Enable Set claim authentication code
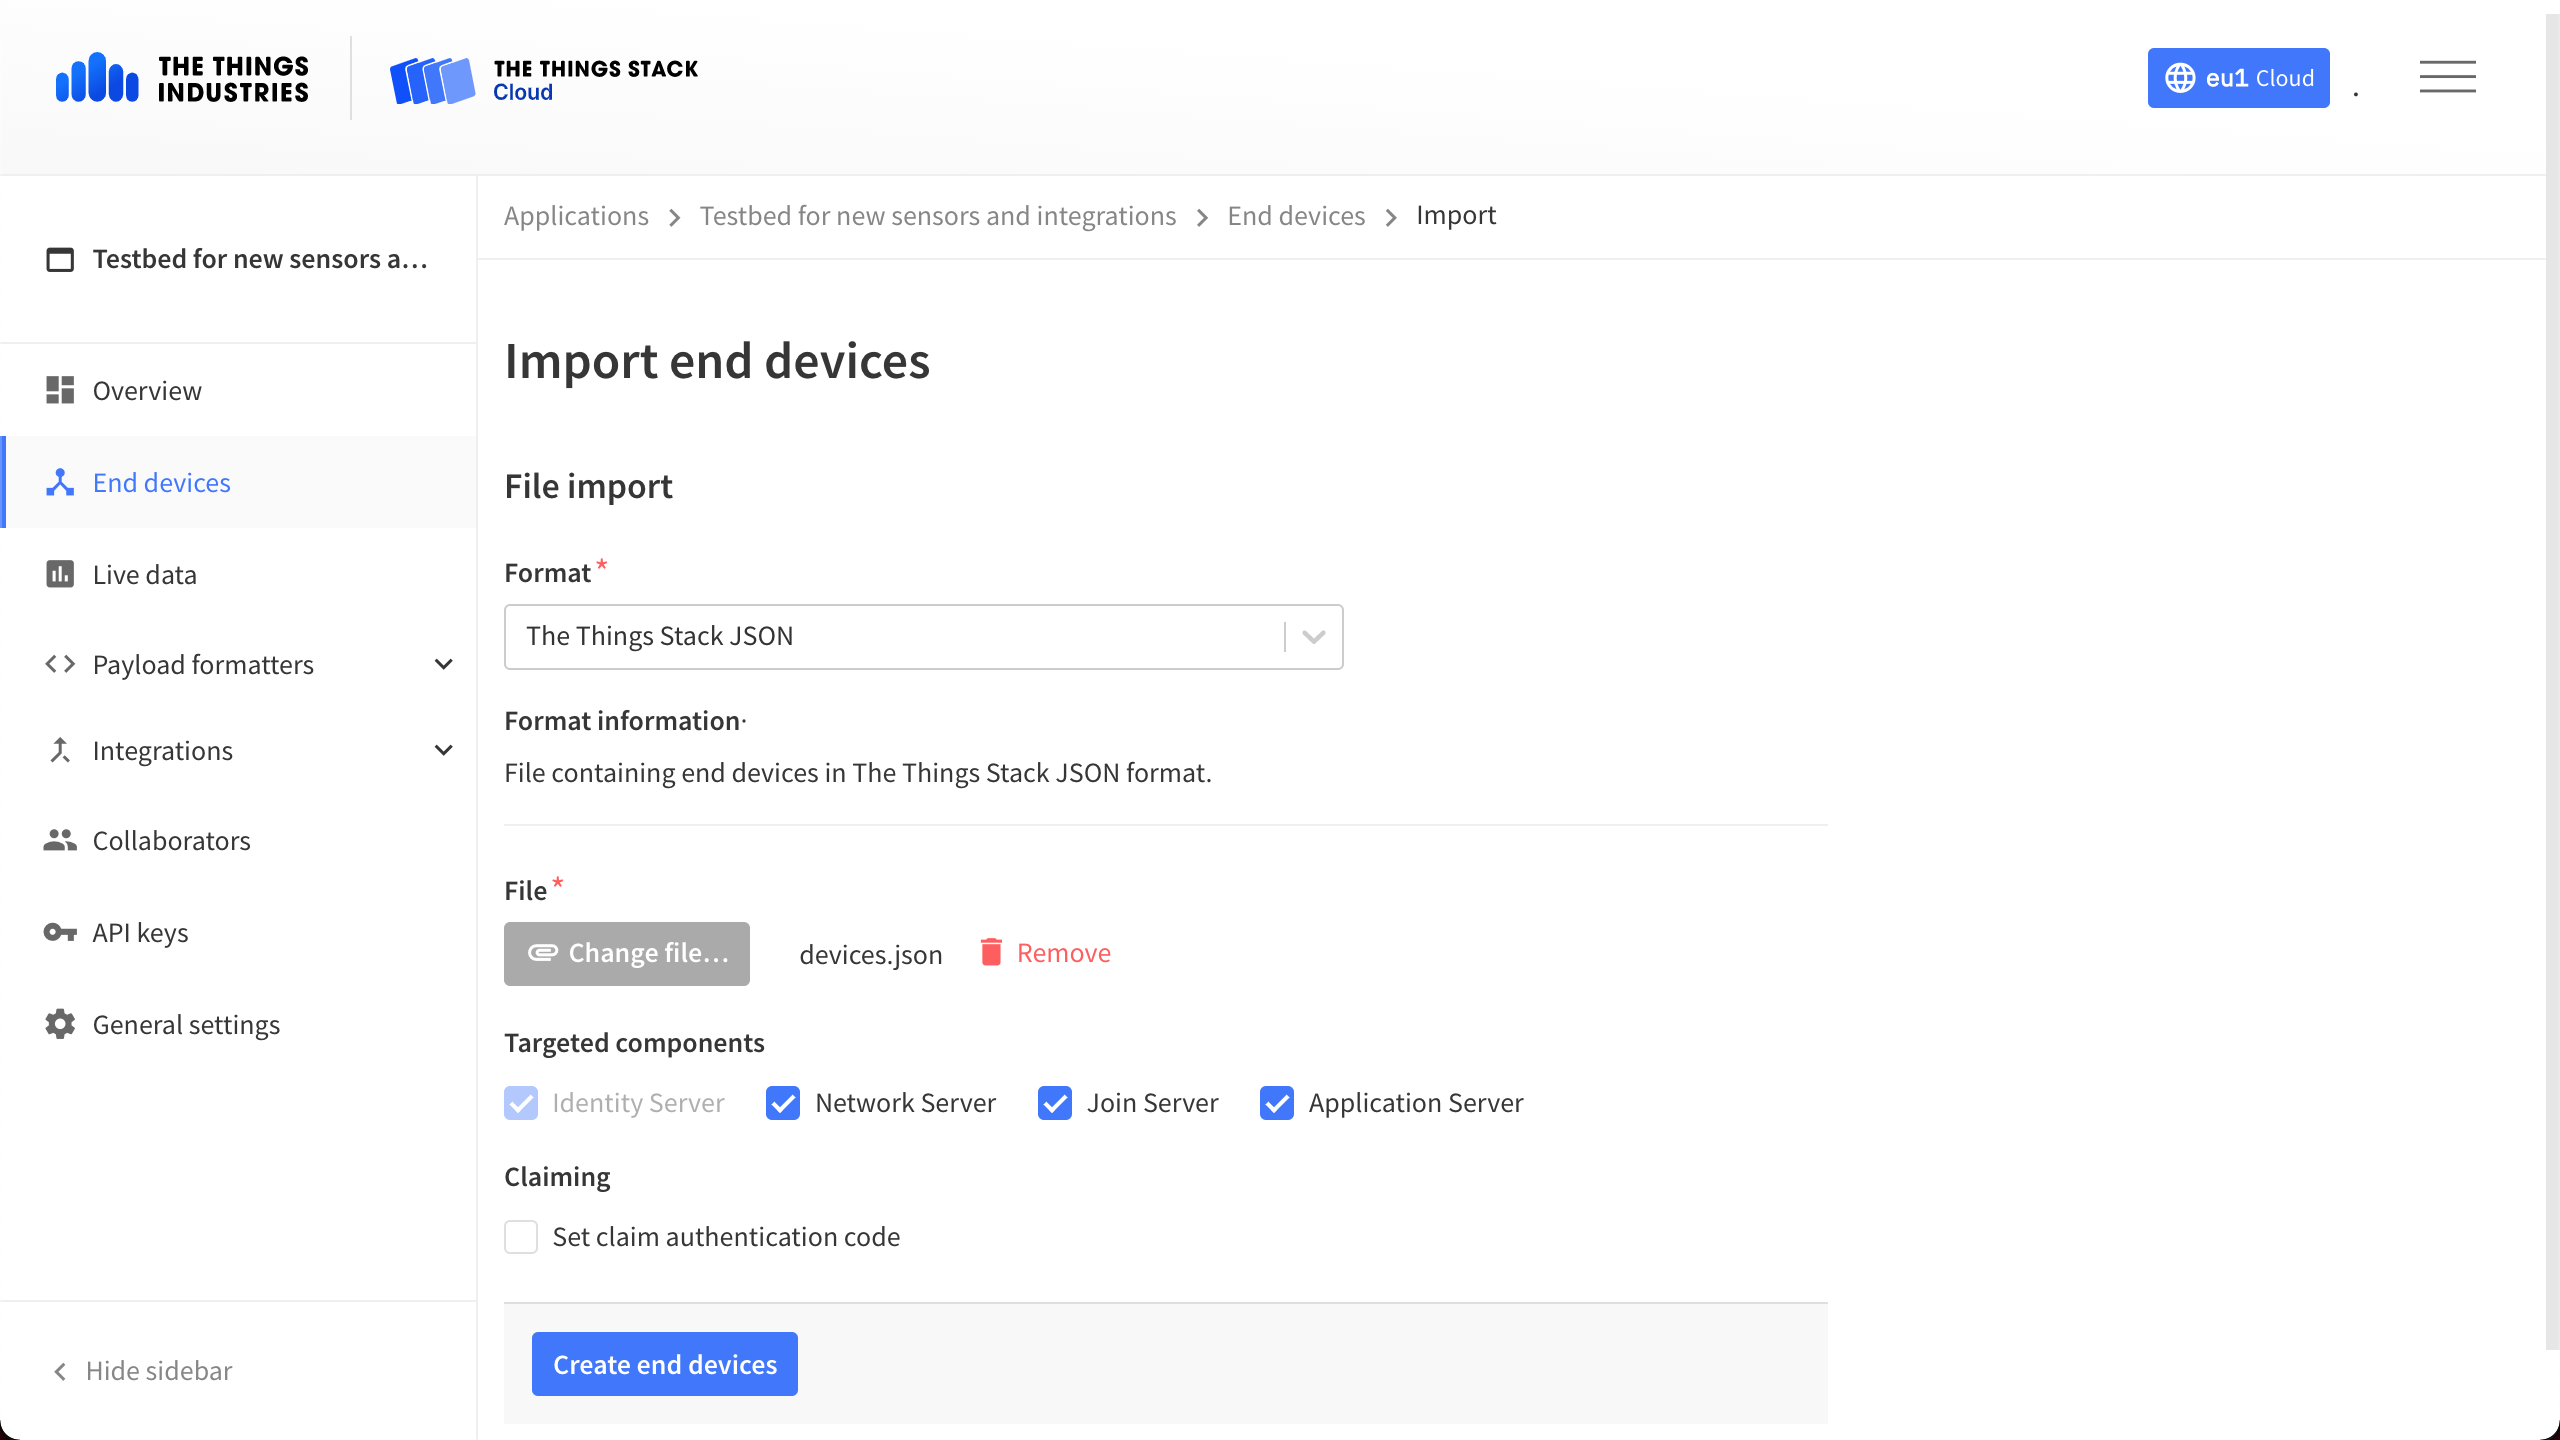Viewport: 2560px width, 1440px height. 521,1237
